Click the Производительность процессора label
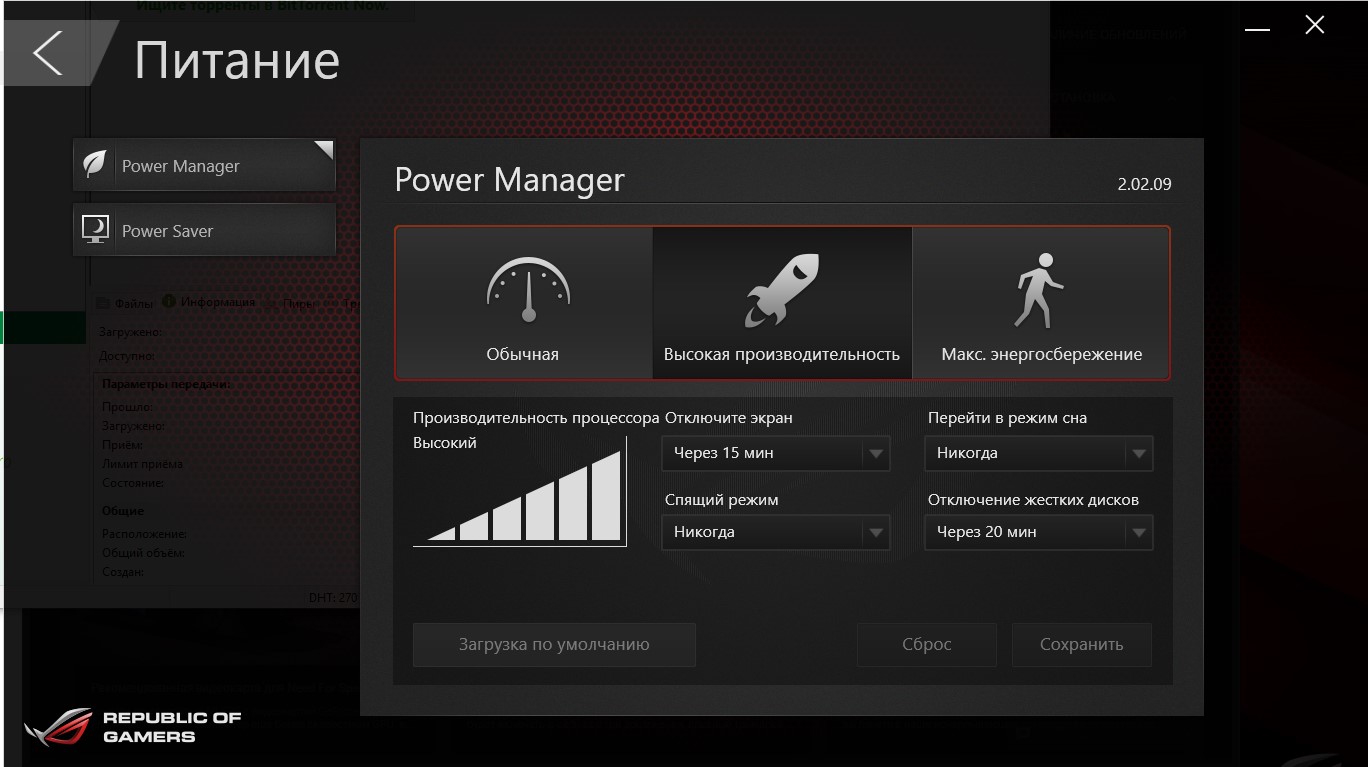 click(x=536, y=418)
